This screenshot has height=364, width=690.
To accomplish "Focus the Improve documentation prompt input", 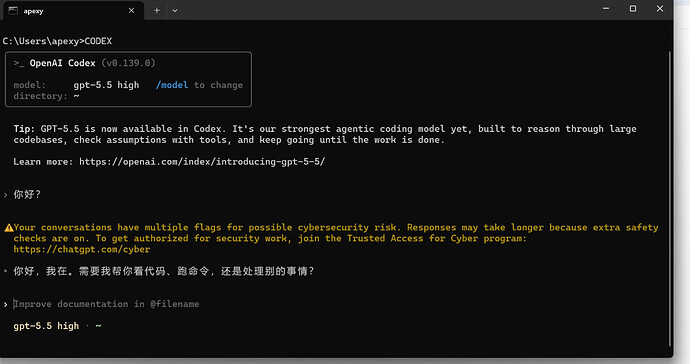I will pyautogui.click(x=106, y=304).
